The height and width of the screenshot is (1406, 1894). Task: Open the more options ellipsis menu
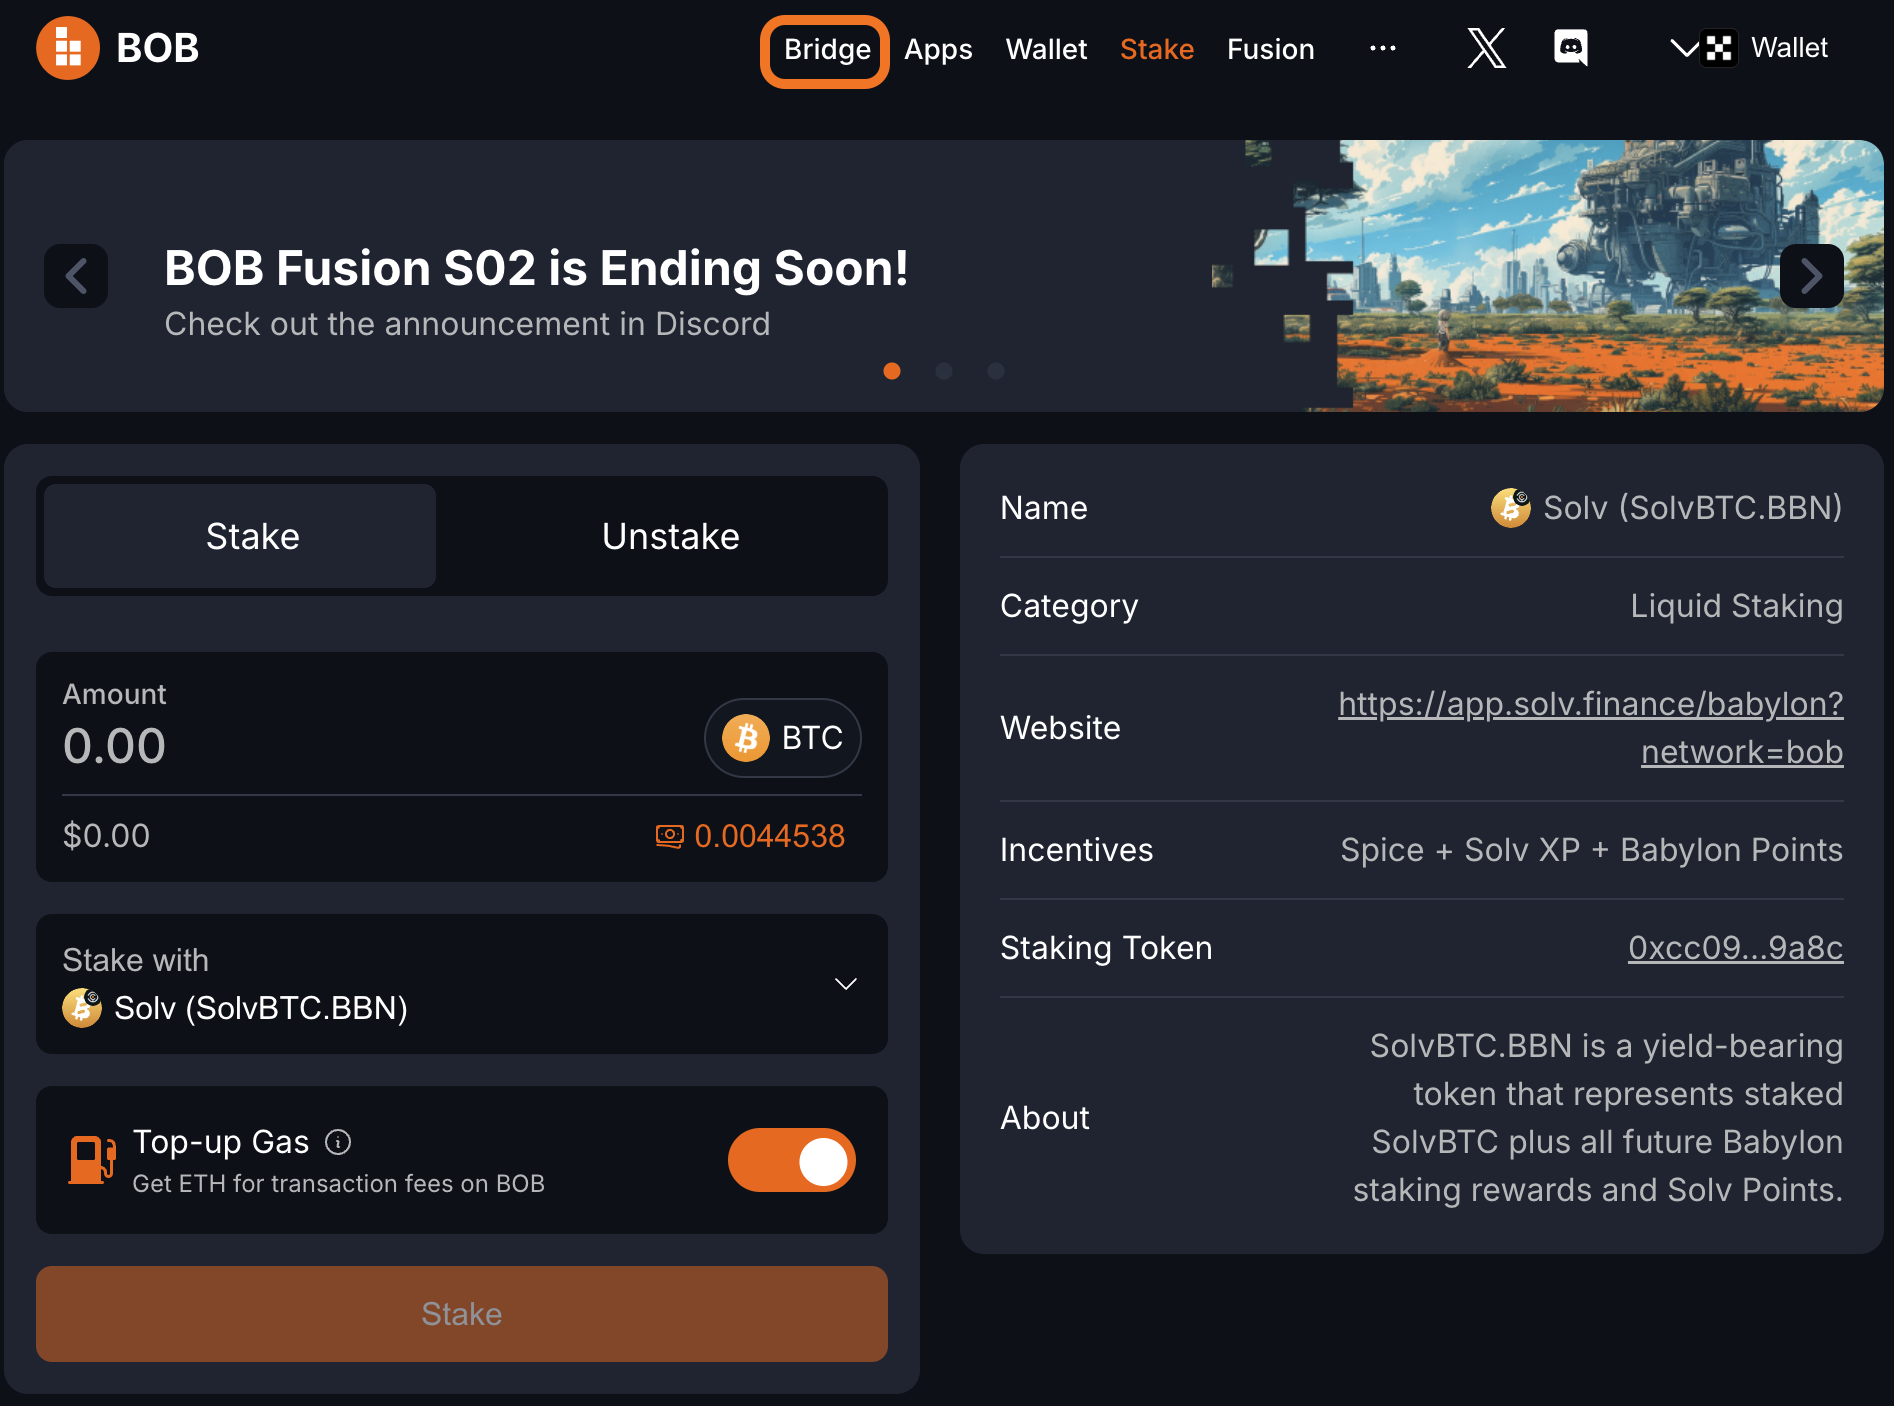[1382, 48]
